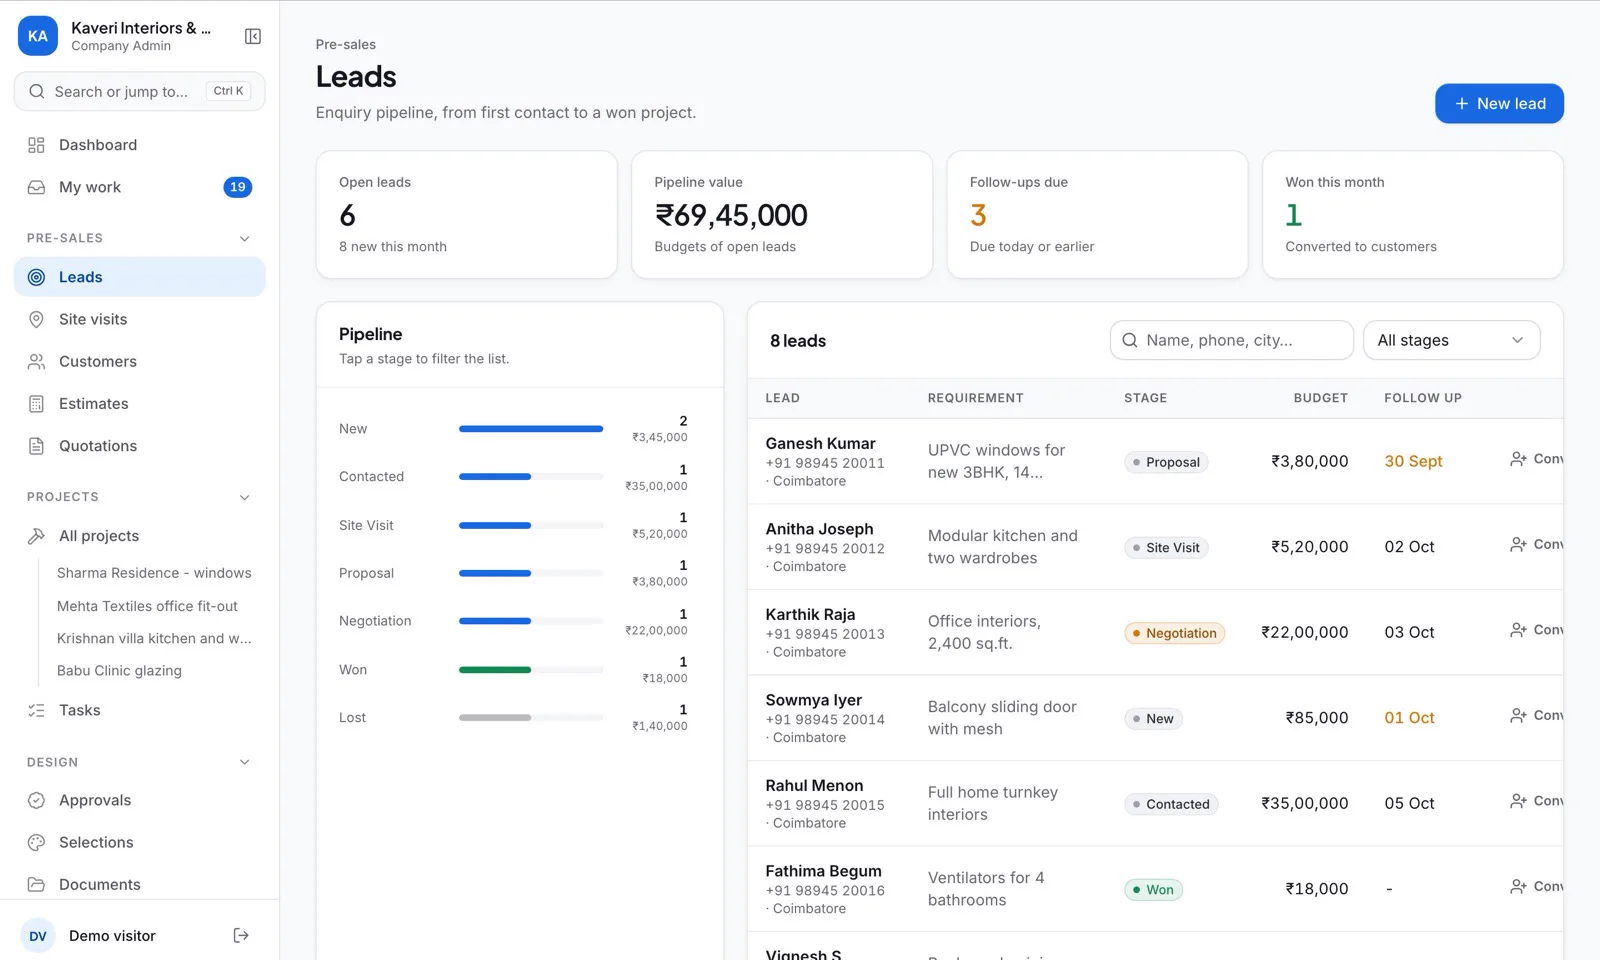Click the Approvals check-circle icon
This screenshot has width=1600, height=960.
pyautogui.click(x=36, y=800)
